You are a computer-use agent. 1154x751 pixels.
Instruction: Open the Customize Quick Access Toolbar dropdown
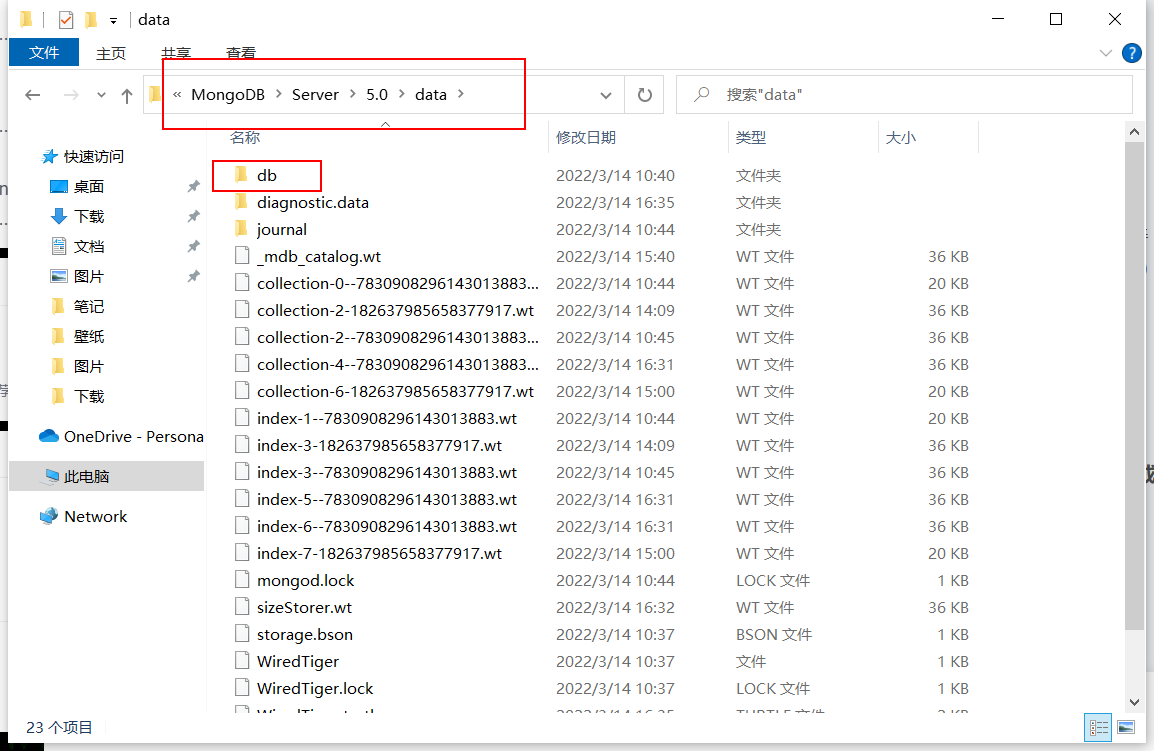(113, 21)
